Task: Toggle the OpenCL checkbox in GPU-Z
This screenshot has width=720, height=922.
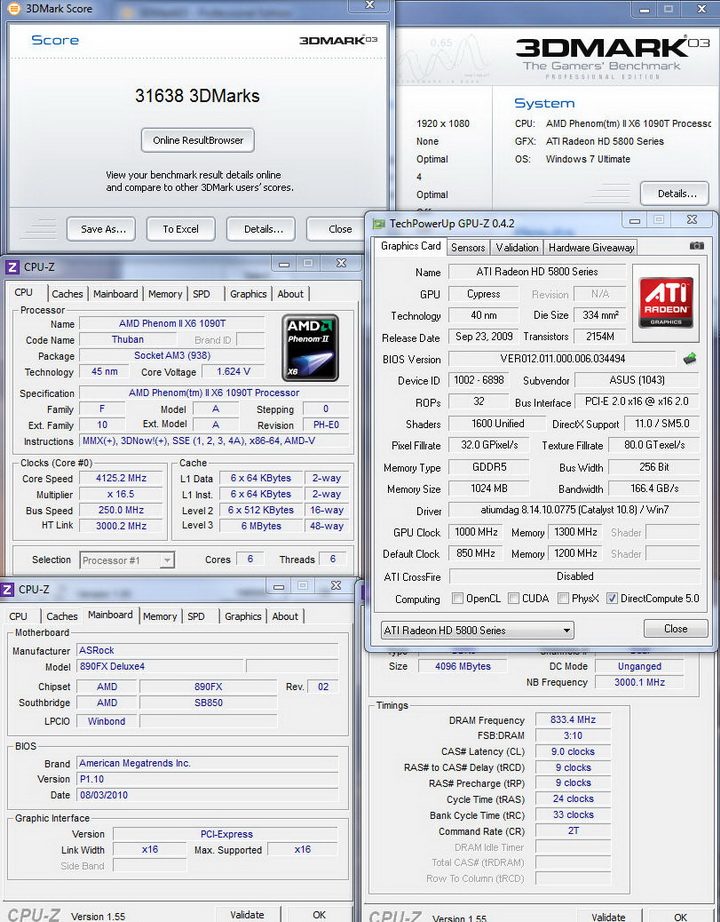Action: (457, 598)
